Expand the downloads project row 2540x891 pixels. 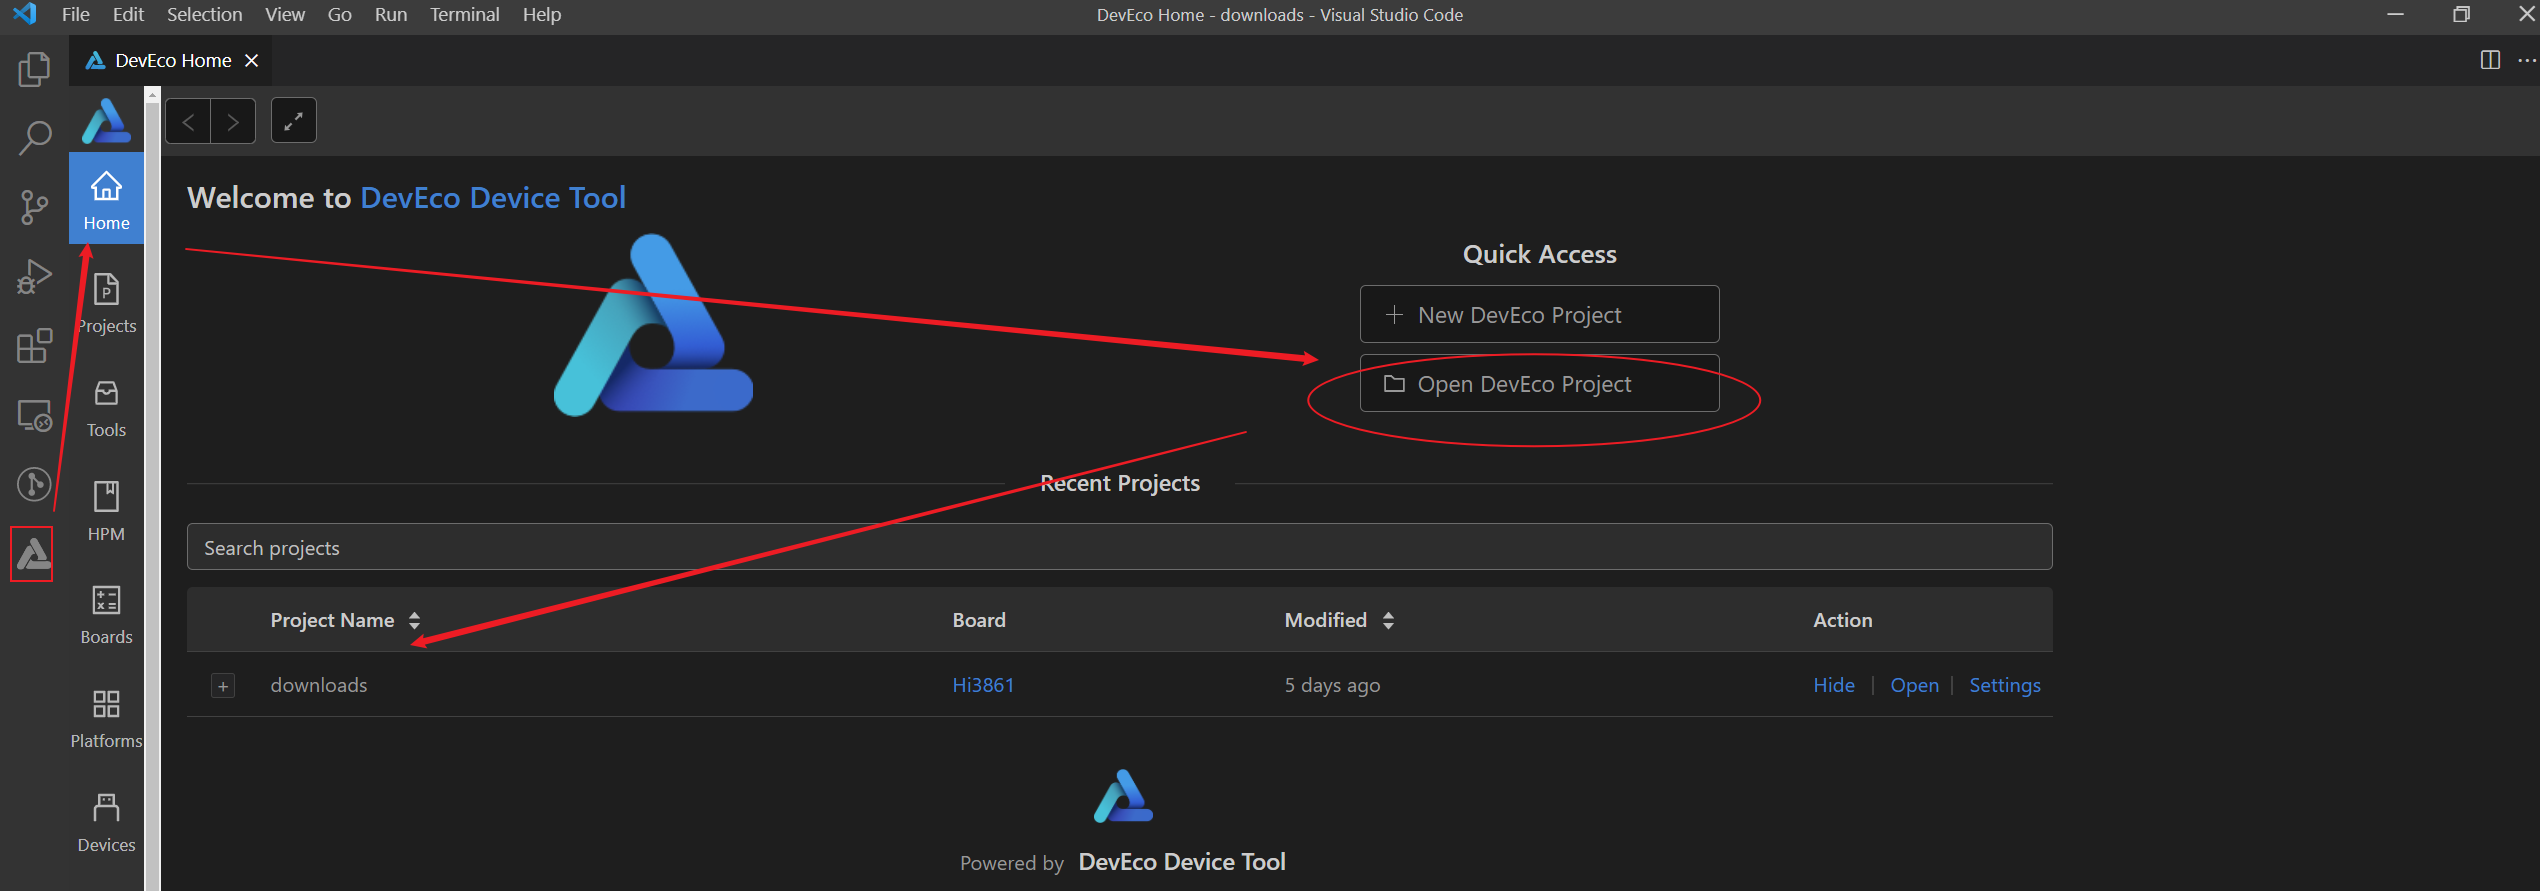[223, 686]
